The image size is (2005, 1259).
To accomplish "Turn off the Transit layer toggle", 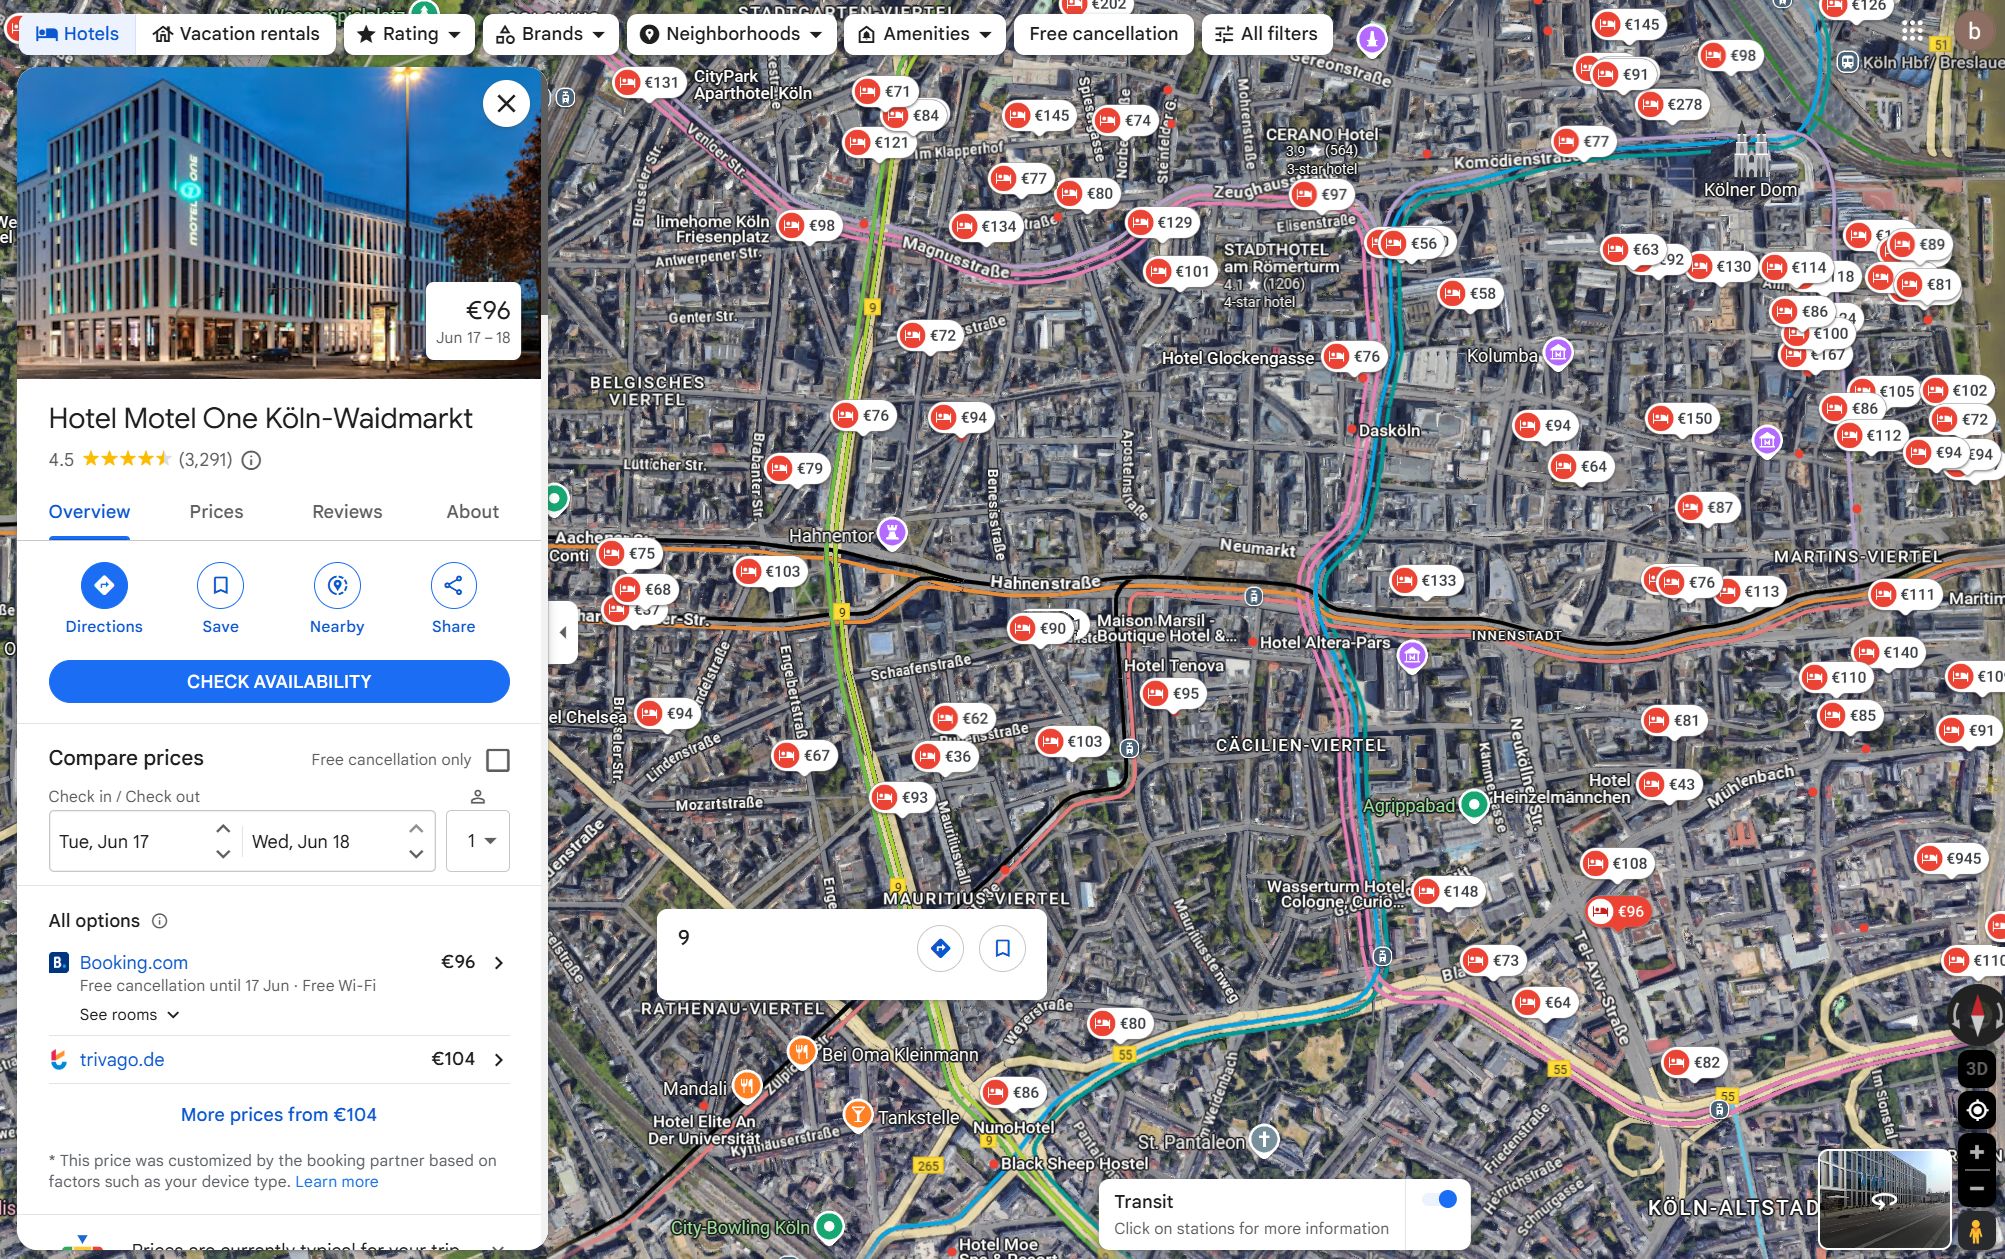I will [x=1440, y=1199].
